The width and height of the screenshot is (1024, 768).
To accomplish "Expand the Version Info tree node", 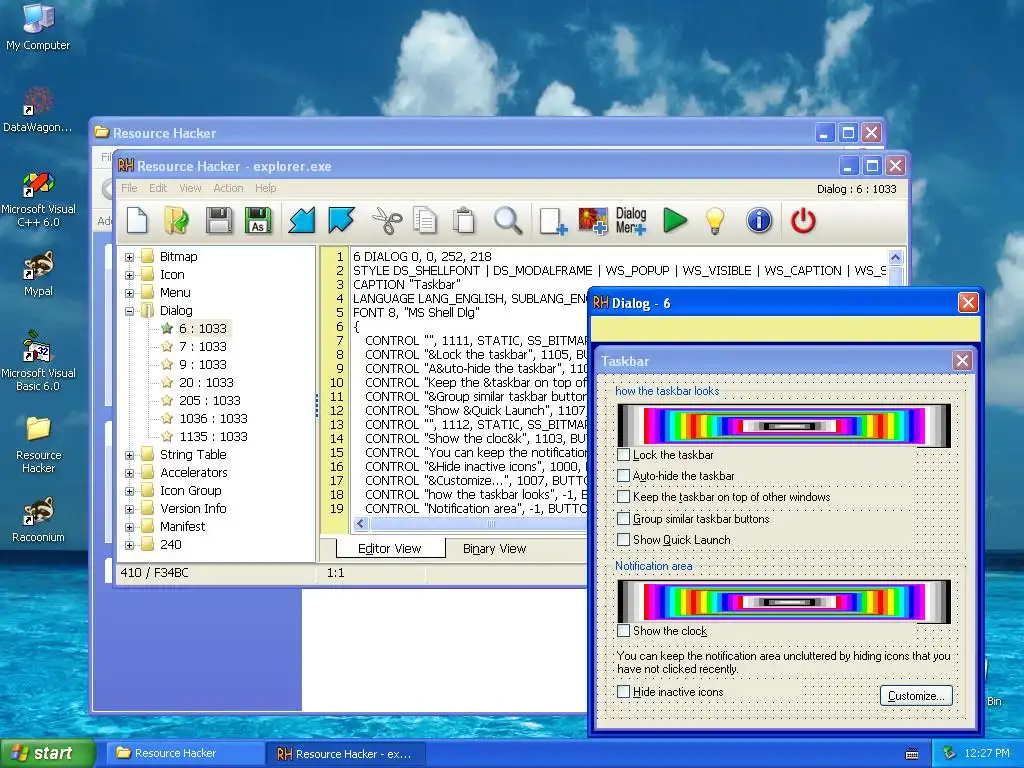I will pos(129,509).
